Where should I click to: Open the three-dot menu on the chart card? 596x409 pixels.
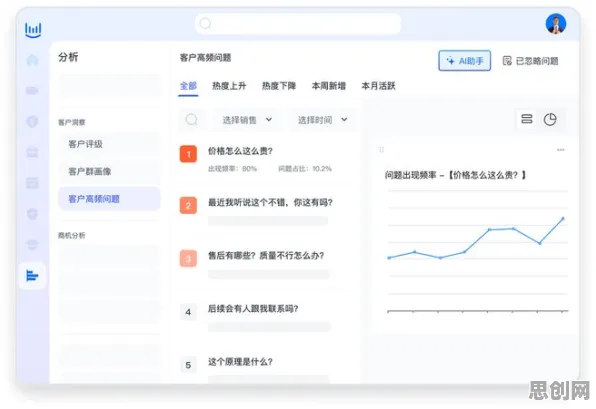pyautogui.click(x=561, y=150)
